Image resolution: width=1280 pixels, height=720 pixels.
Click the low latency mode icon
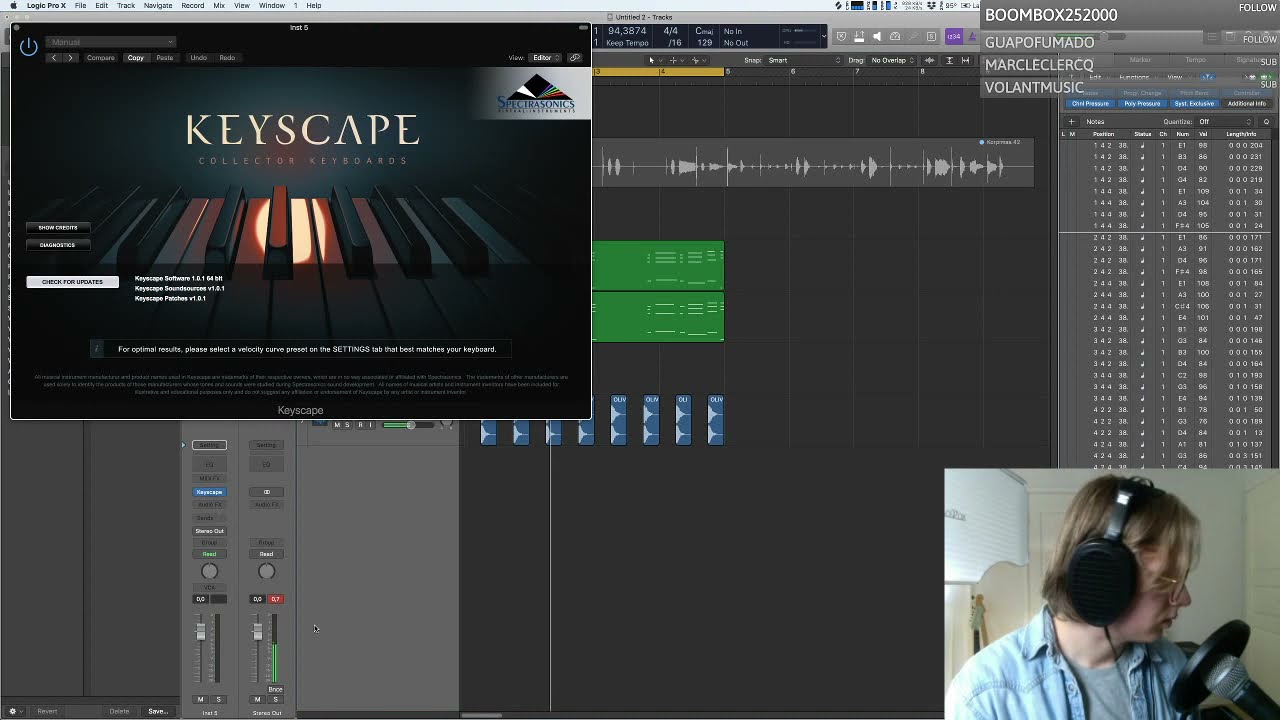859,37
